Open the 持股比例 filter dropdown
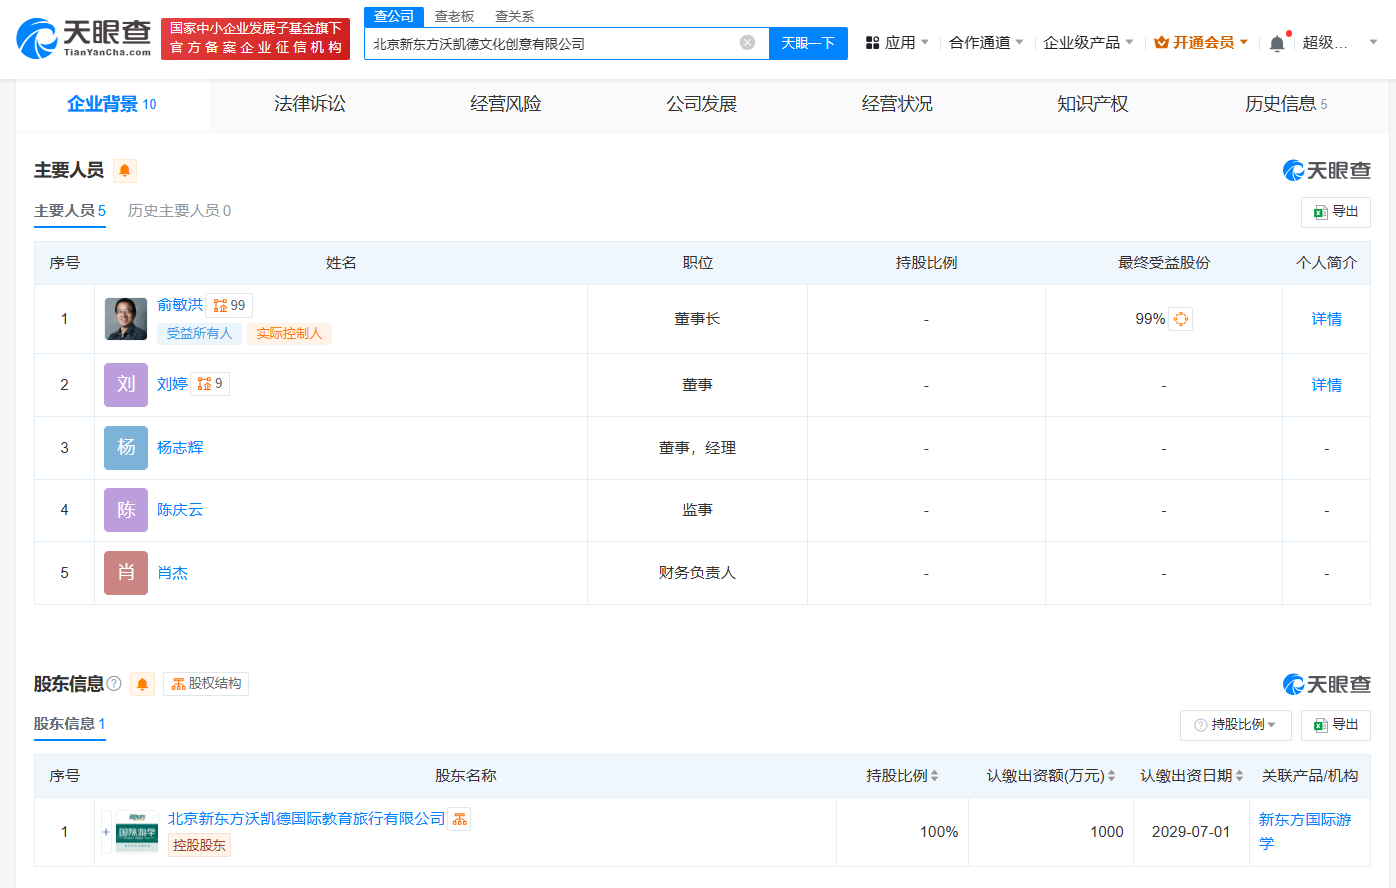The height and width of the screenshot is (888, 1396). click(1236, 725)
